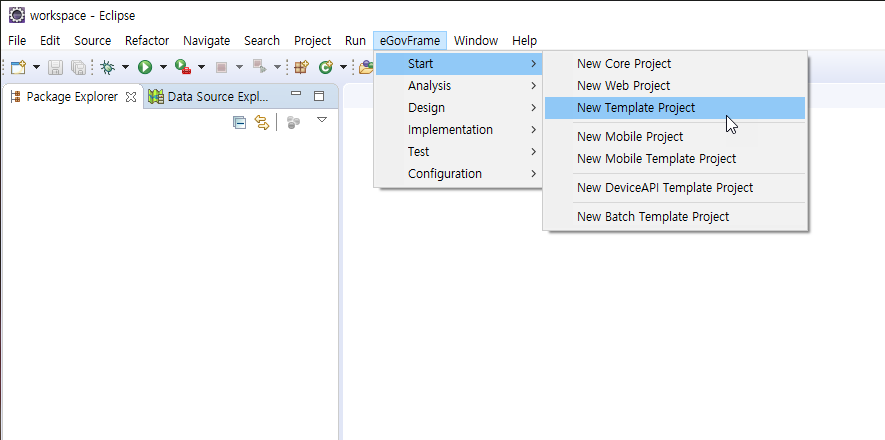Viewport: 885px width, 440px height.
Task: Choose New Template Project
Action: (675, 108)
